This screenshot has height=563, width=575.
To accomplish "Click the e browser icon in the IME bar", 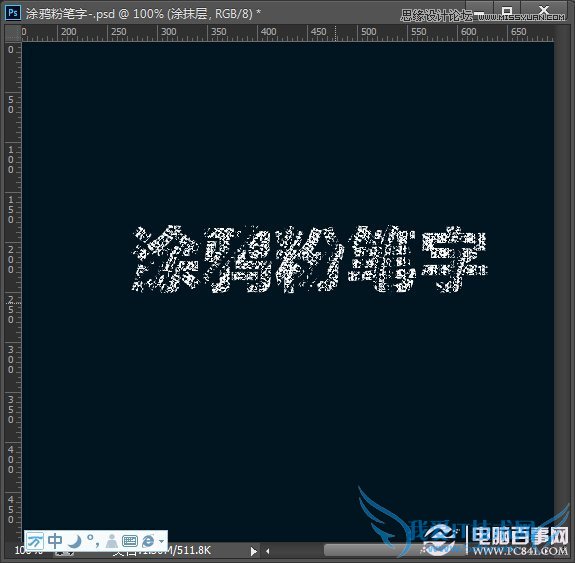I will coord(148,541).
